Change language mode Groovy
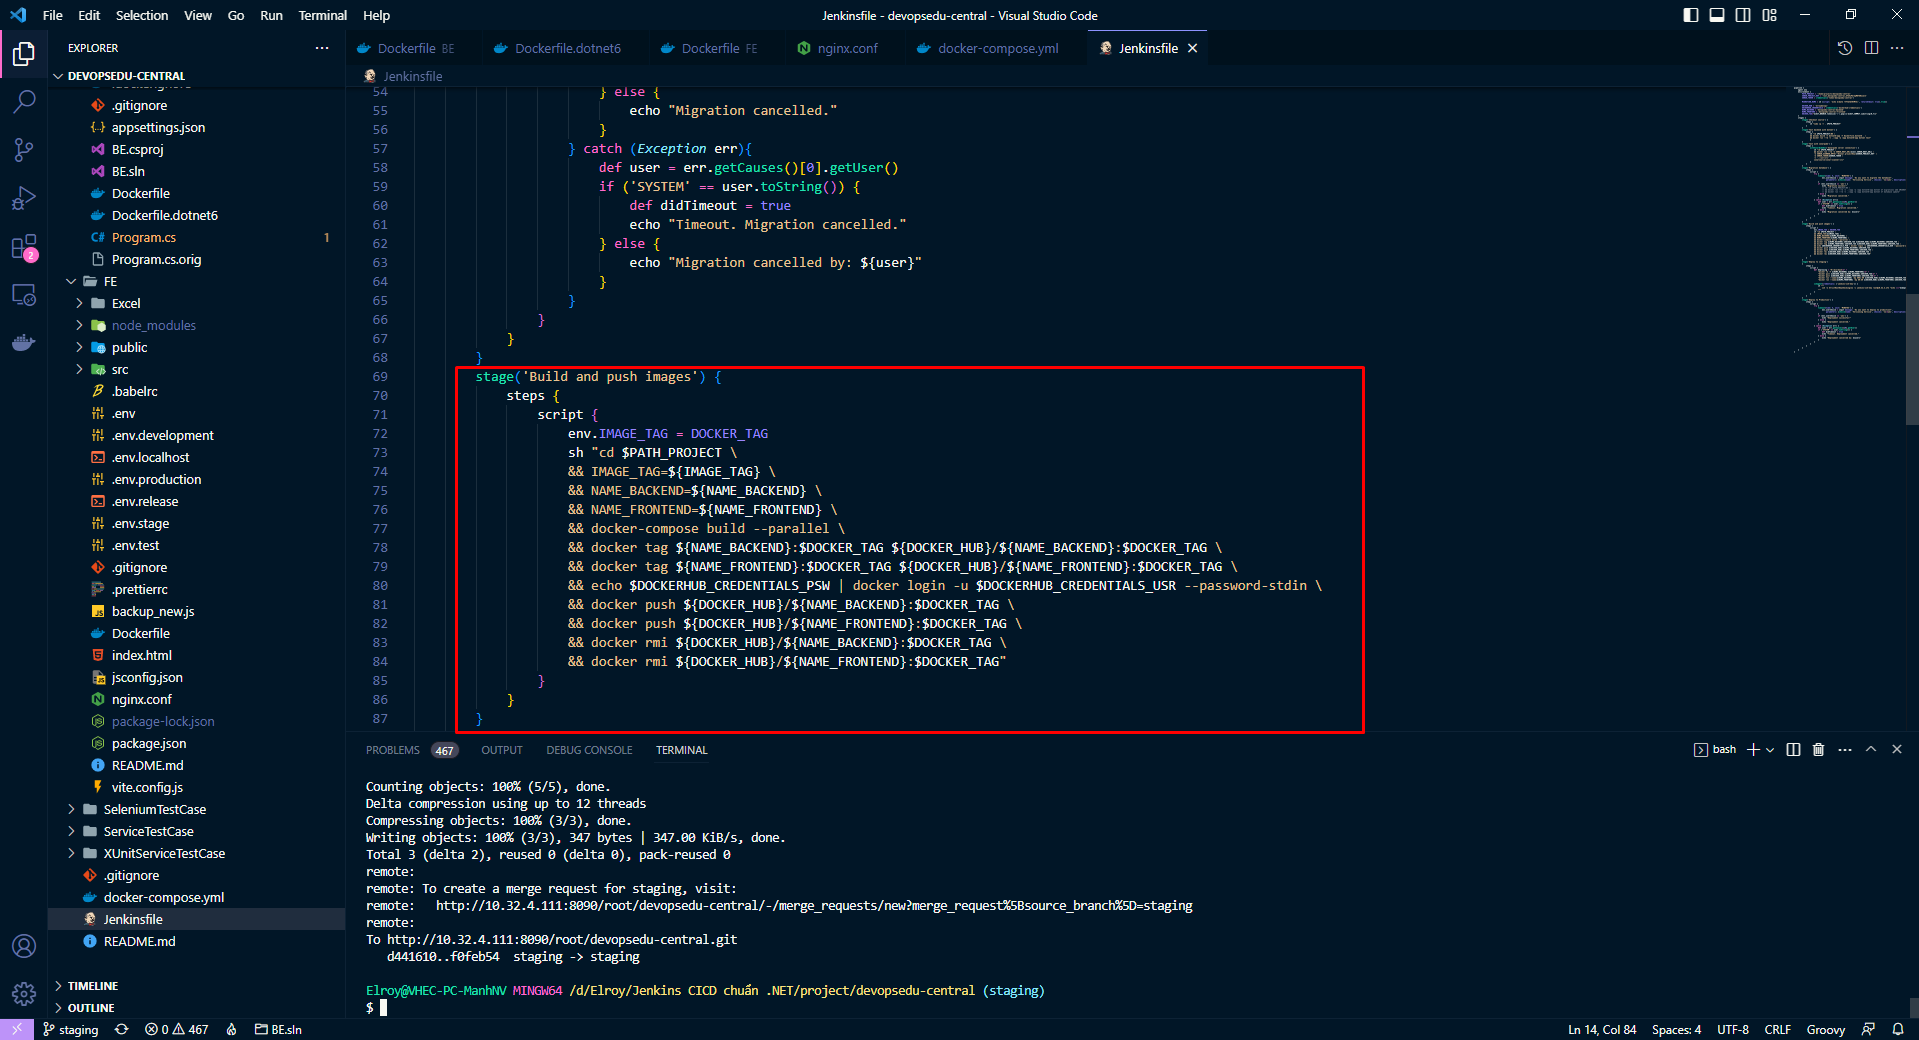Image resolution: width=1919 pixels, height=1040 pixels. (1825, 1029)
